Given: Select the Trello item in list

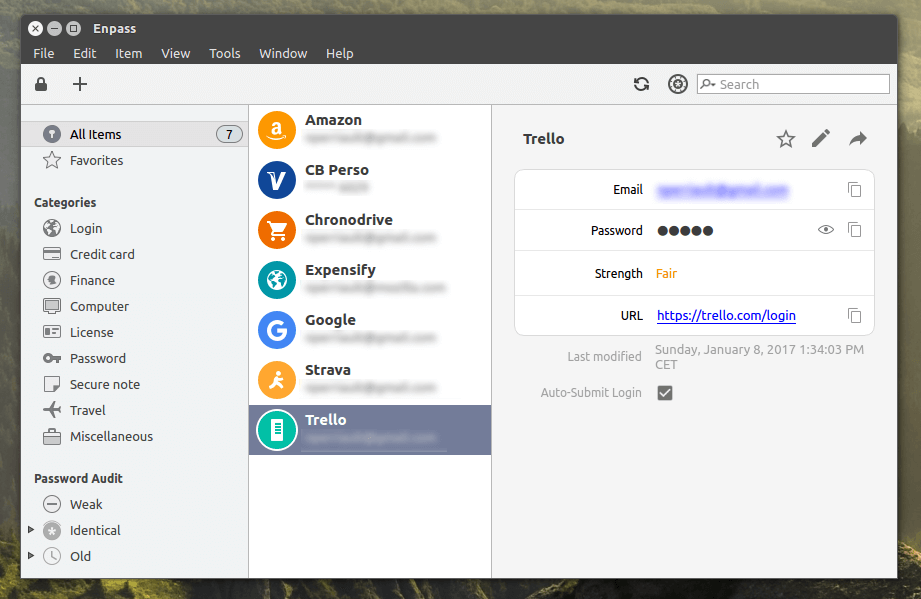Looking at the screenshot, I should [x=370, y=430].
